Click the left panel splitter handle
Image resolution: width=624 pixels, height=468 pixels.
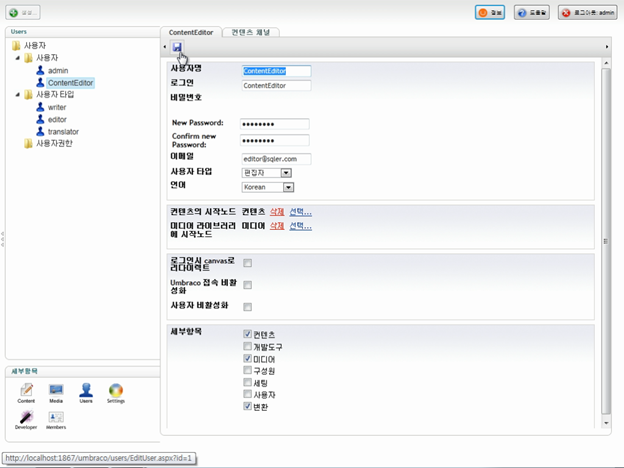2,239
